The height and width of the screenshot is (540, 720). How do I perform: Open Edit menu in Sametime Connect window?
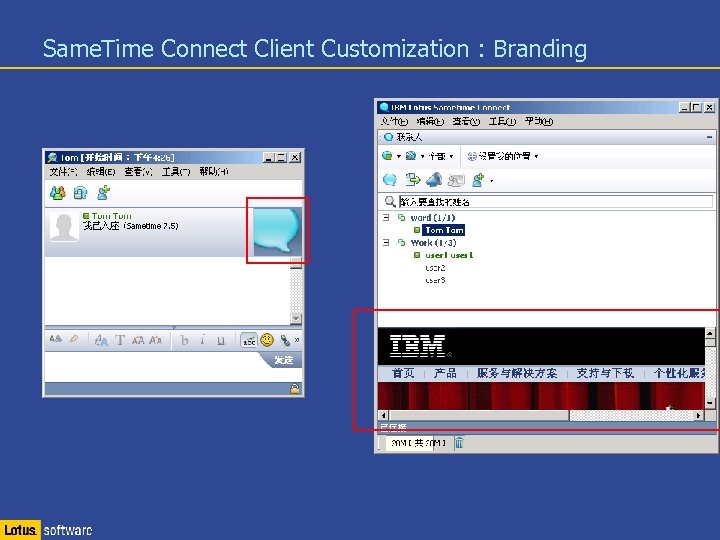430,121
